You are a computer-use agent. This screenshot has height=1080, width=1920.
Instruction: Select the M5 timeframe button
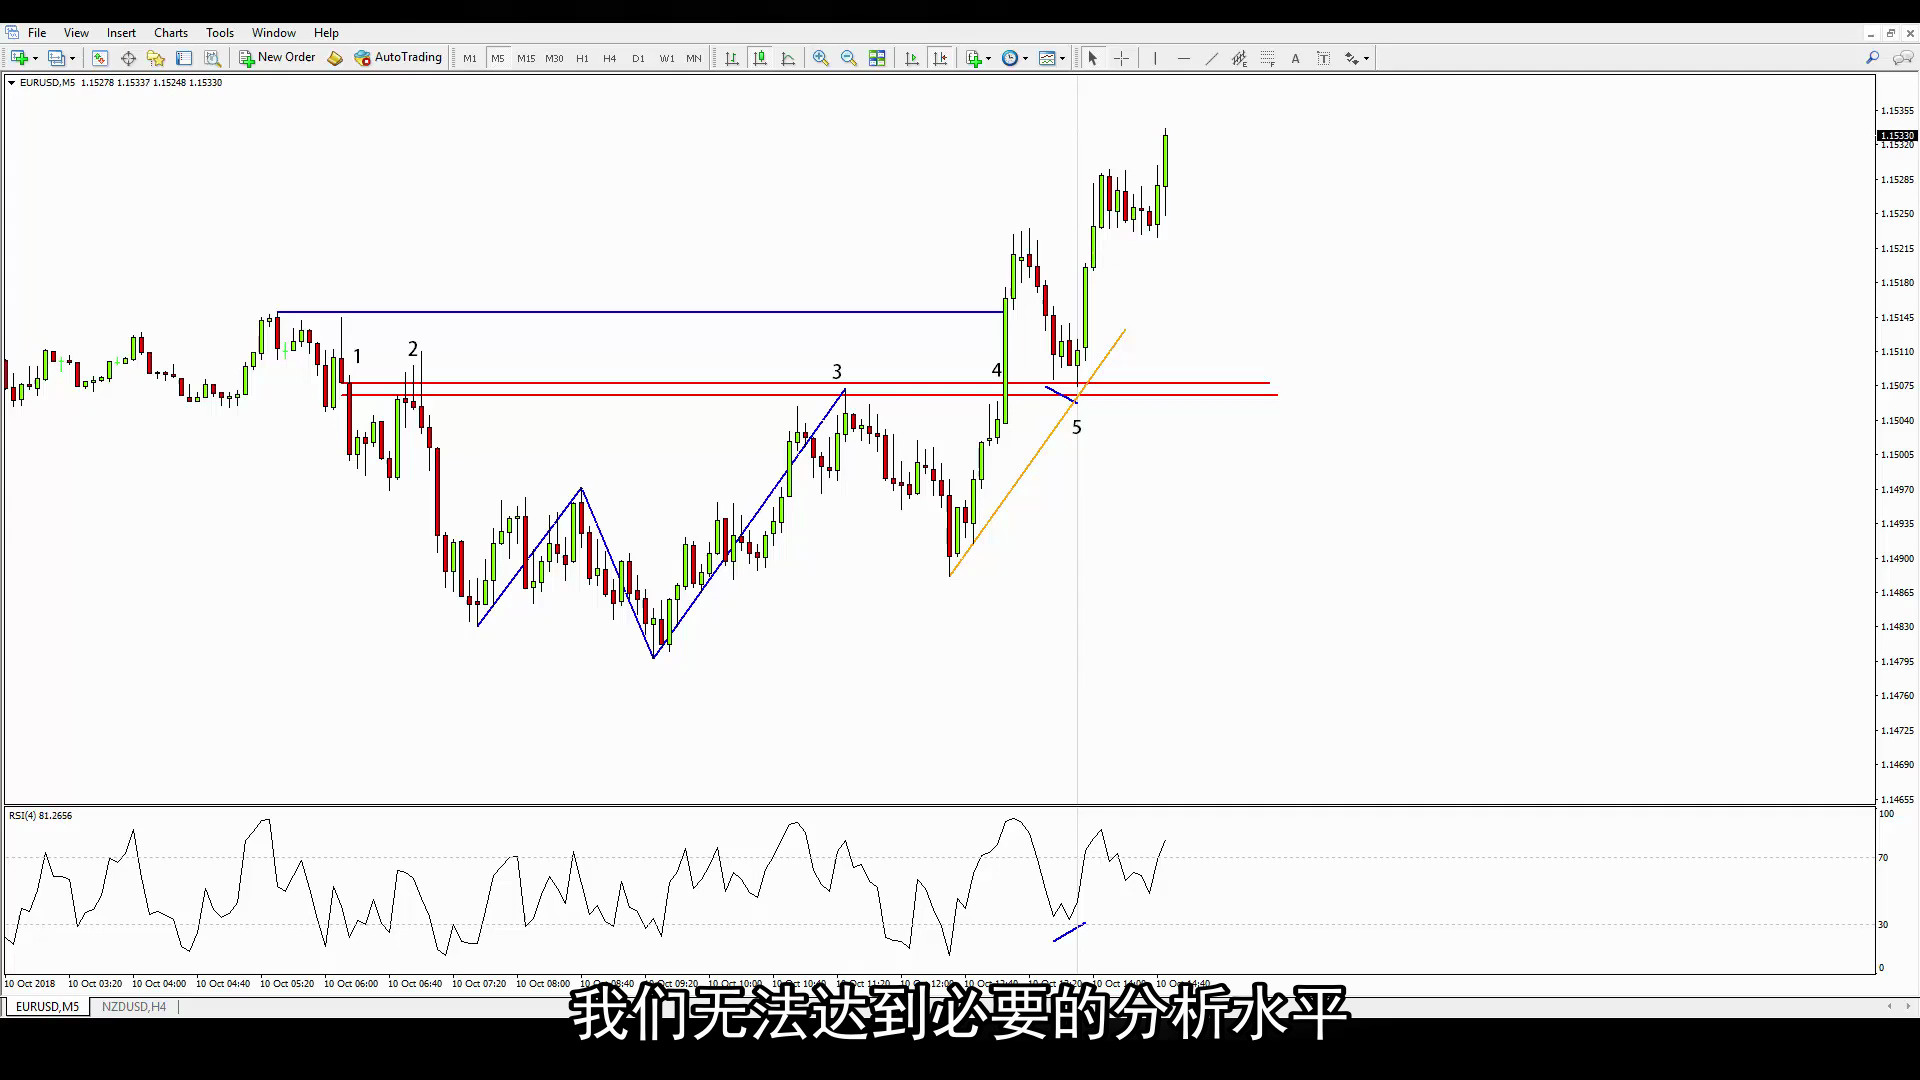pyautogui.click(x=498, y=58)
